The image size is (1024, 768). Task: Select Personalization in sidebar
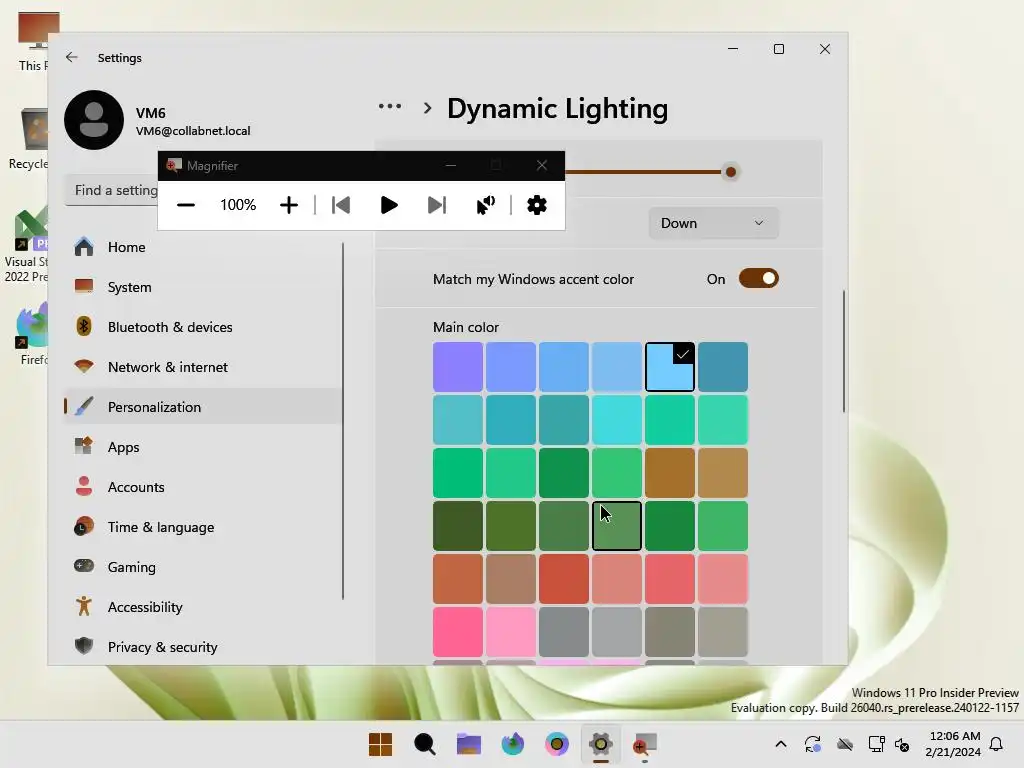click(x=202, y=407)
